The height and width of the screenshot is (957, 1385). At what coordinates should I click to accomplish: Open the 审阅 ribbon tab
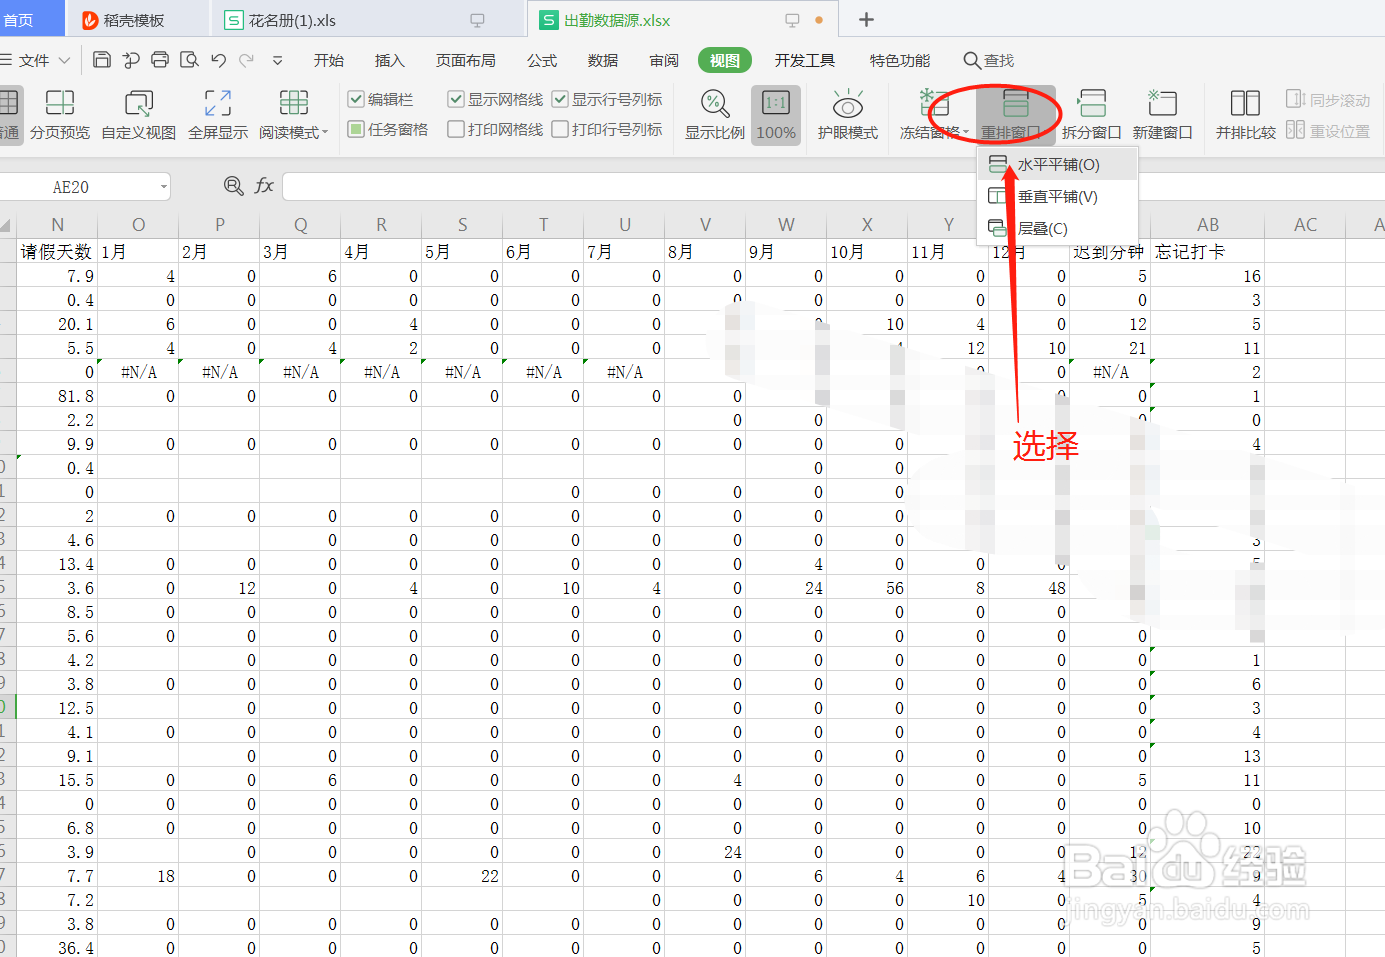point(664,61)
